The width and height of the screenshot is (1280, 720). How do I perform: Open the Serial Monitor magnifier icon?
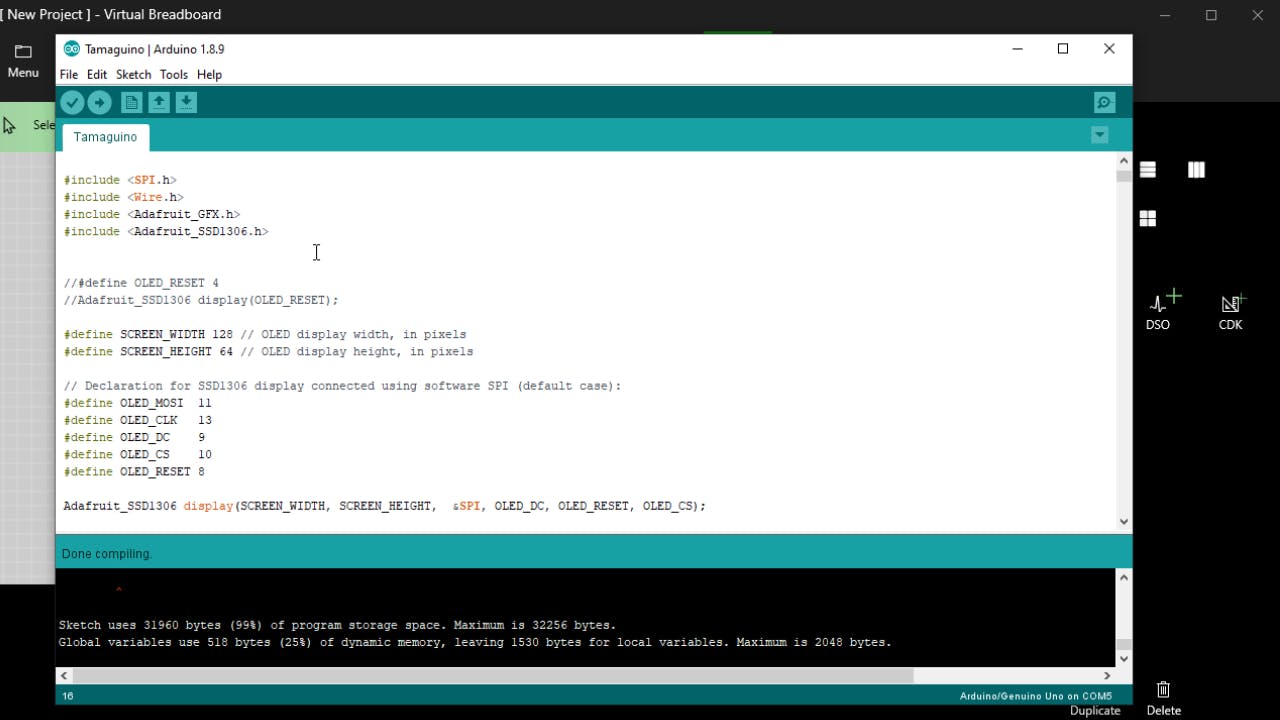1104,102
